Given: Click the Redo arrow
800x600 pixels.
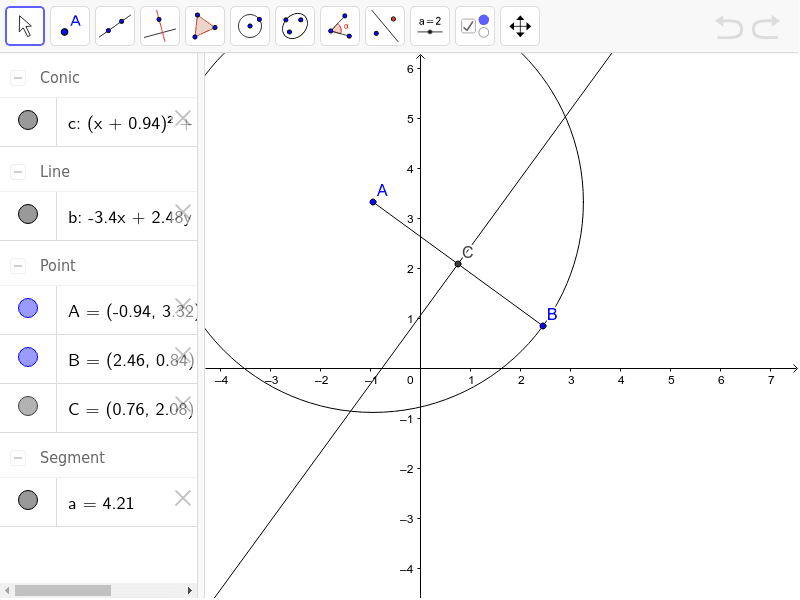Looking at the screenshot, I should tap(766, 27).
